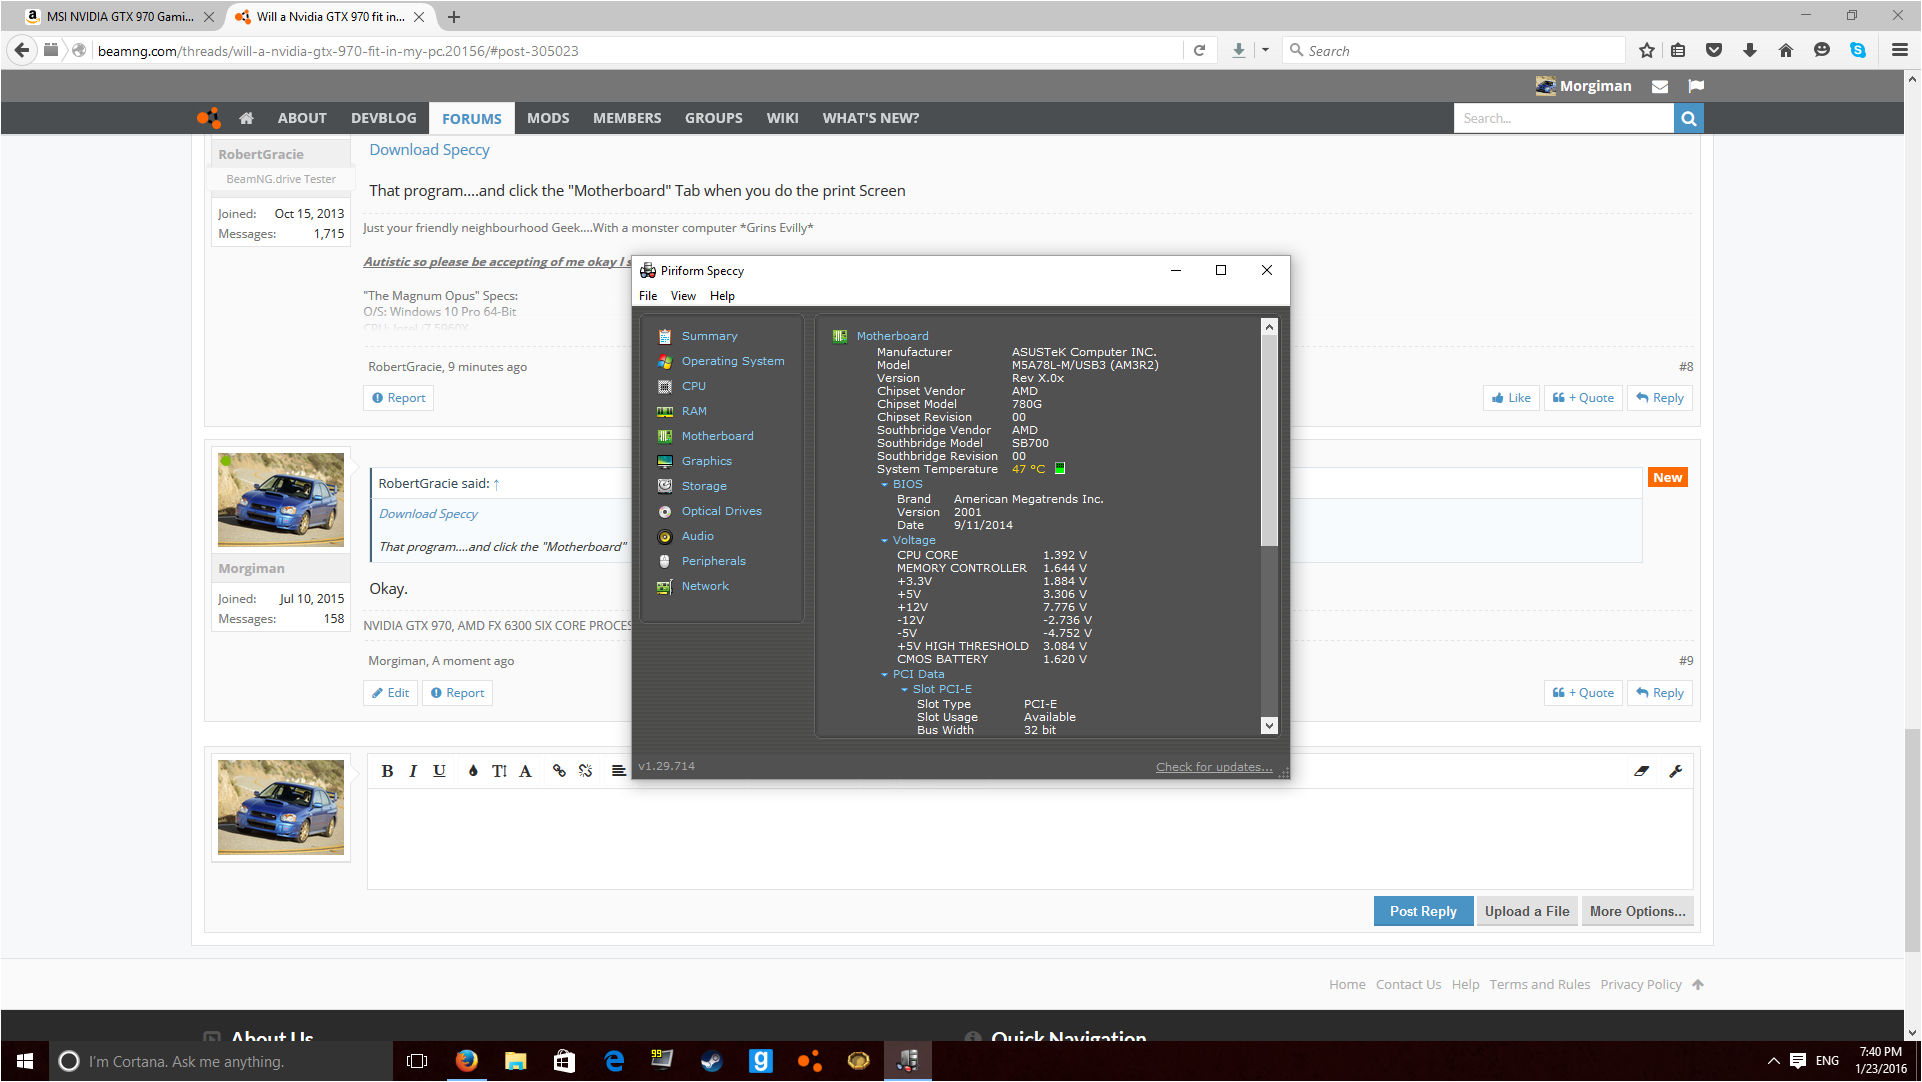Click More Options button
The width and height of the screenshot is (1922, 1082).
1637,911
